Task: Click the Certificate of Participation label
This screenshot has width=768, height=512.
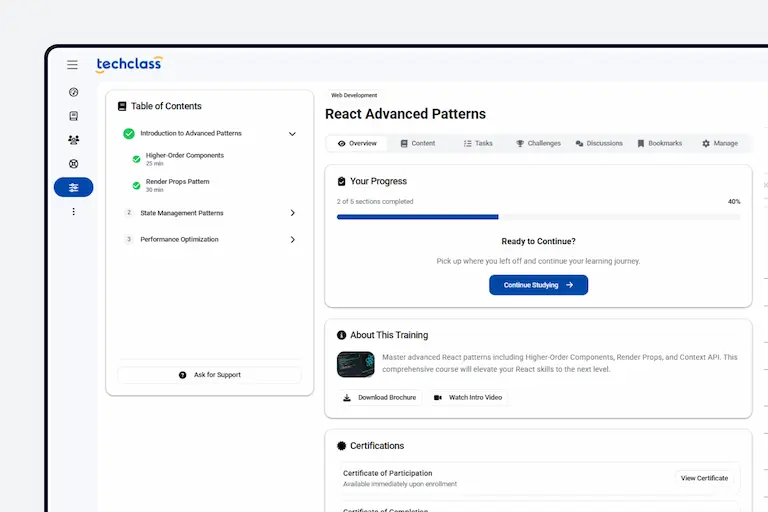Action: click(387, 473)
